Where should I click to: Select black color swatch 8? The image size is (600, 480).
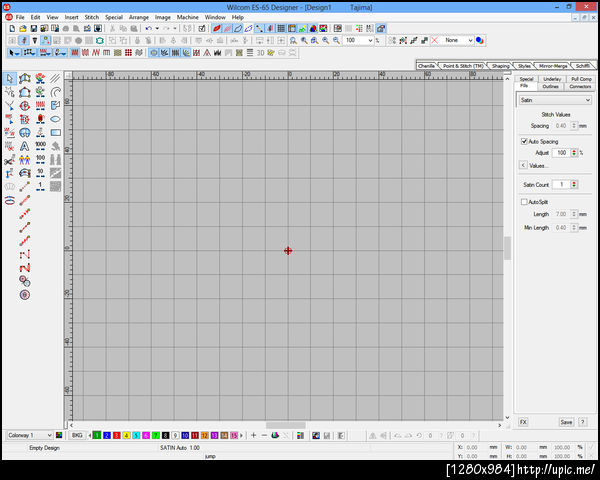165,436
